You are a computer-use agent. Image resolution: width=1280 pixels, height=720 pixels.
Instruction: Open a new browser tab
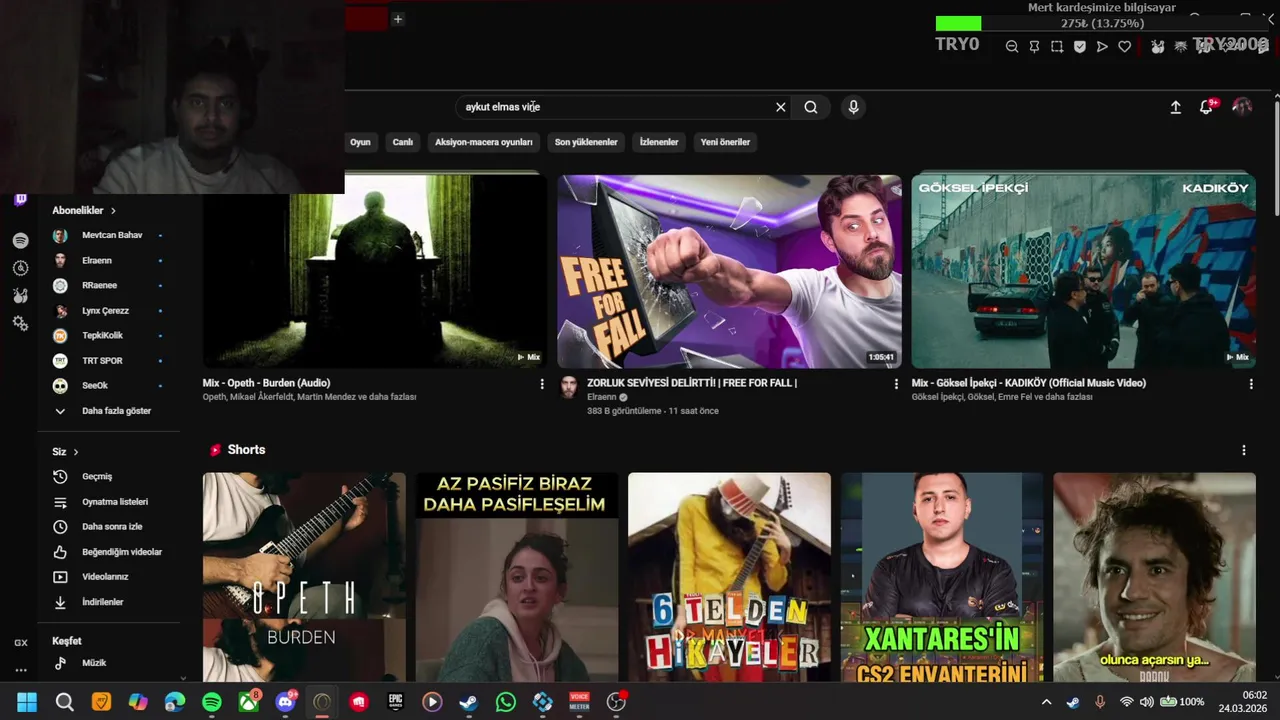[x=397, y=19]
